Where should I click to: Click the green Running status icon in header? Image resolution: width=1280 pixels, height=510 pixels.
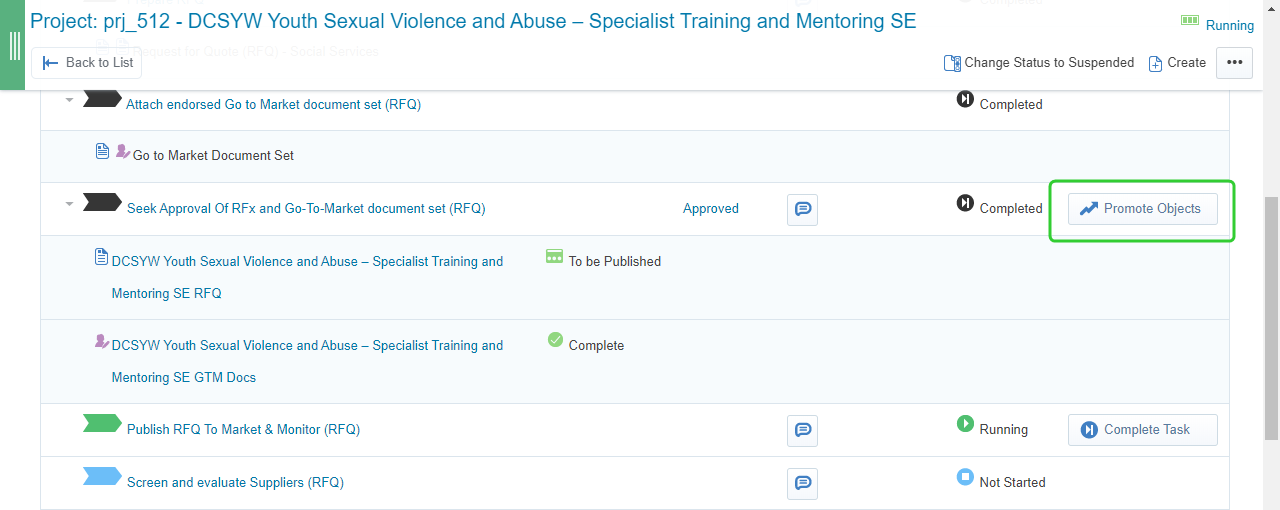pos(1190,20)
